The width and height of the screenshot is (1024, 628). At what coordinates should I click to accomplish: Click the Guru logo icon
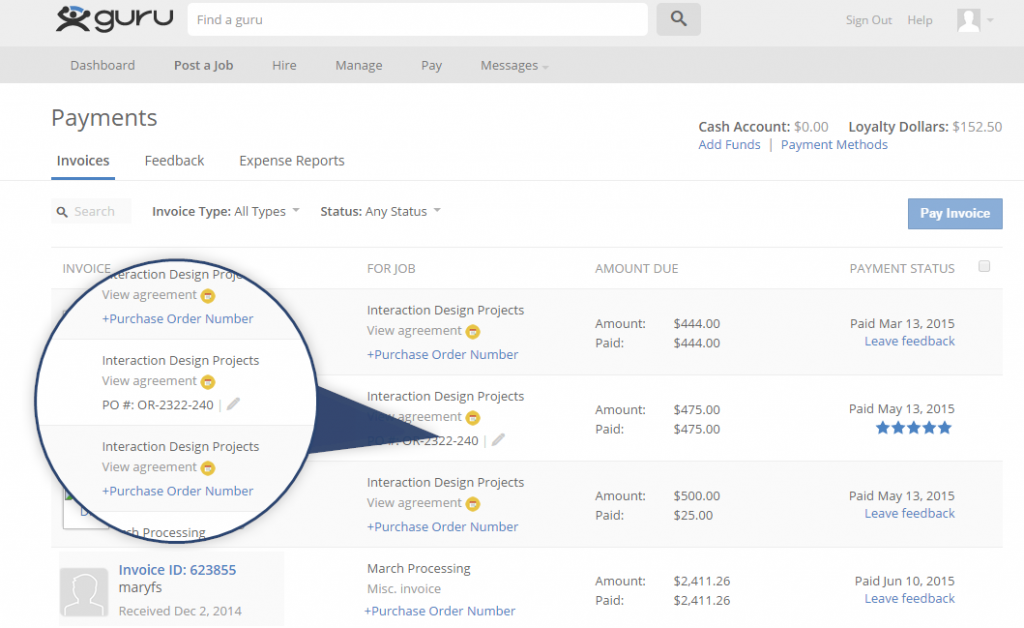click(x=75, y=18)
